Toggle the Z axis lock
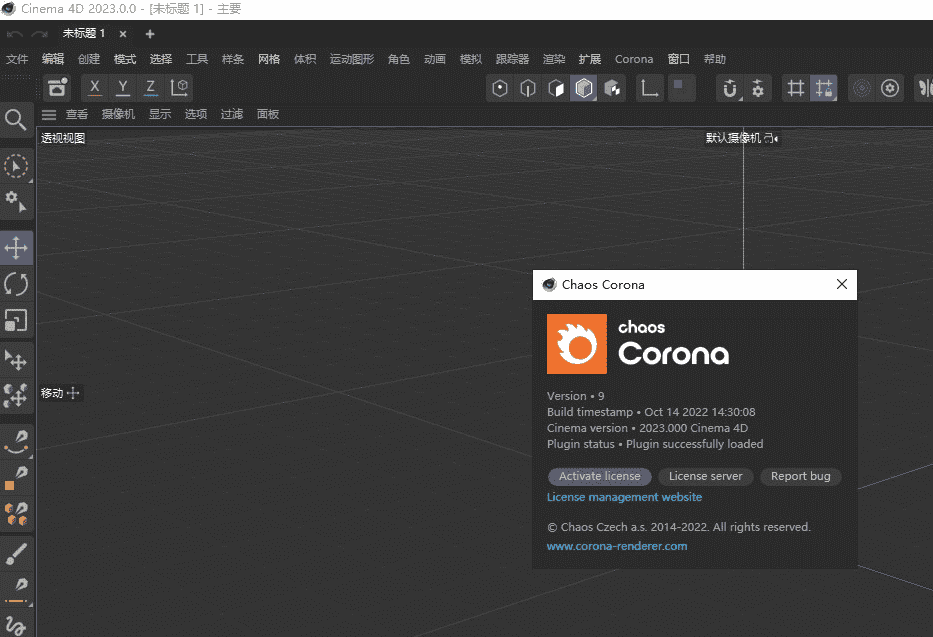933x637 pixels. click(149, 87)
